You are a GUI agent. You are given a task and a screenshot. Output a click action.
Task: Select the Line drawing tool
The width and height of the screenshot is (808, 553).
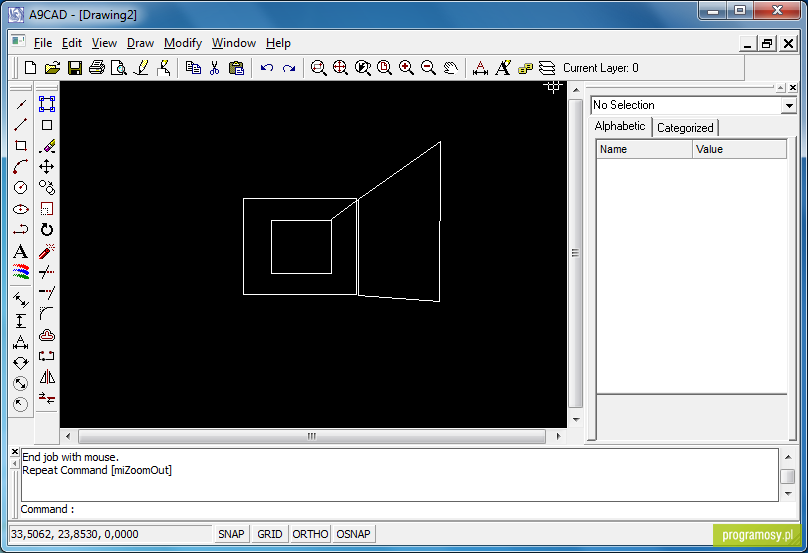point(21,125)
